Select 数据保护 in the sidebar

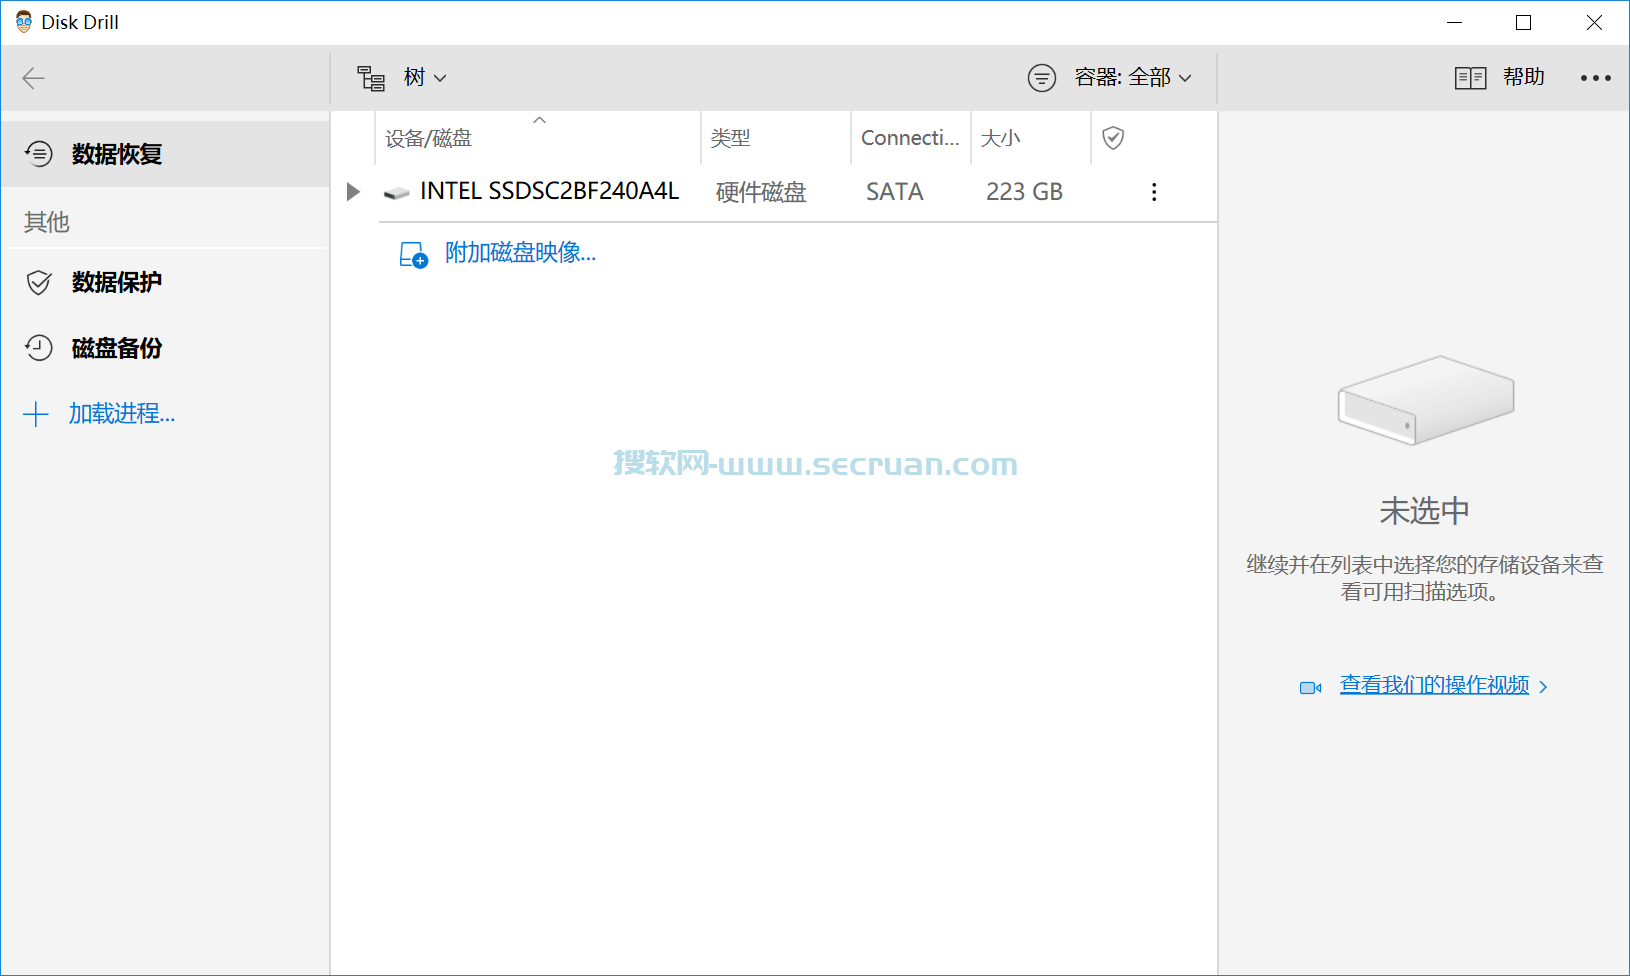pyautogui.click(x=165, y=282)
